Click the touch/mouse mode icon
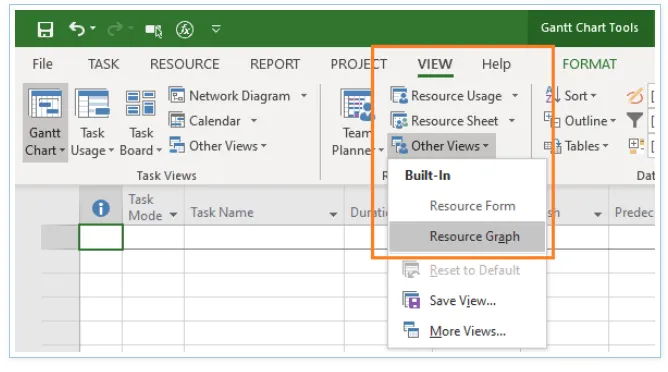The height and width of the screenshot is (372, 668). 153,30
